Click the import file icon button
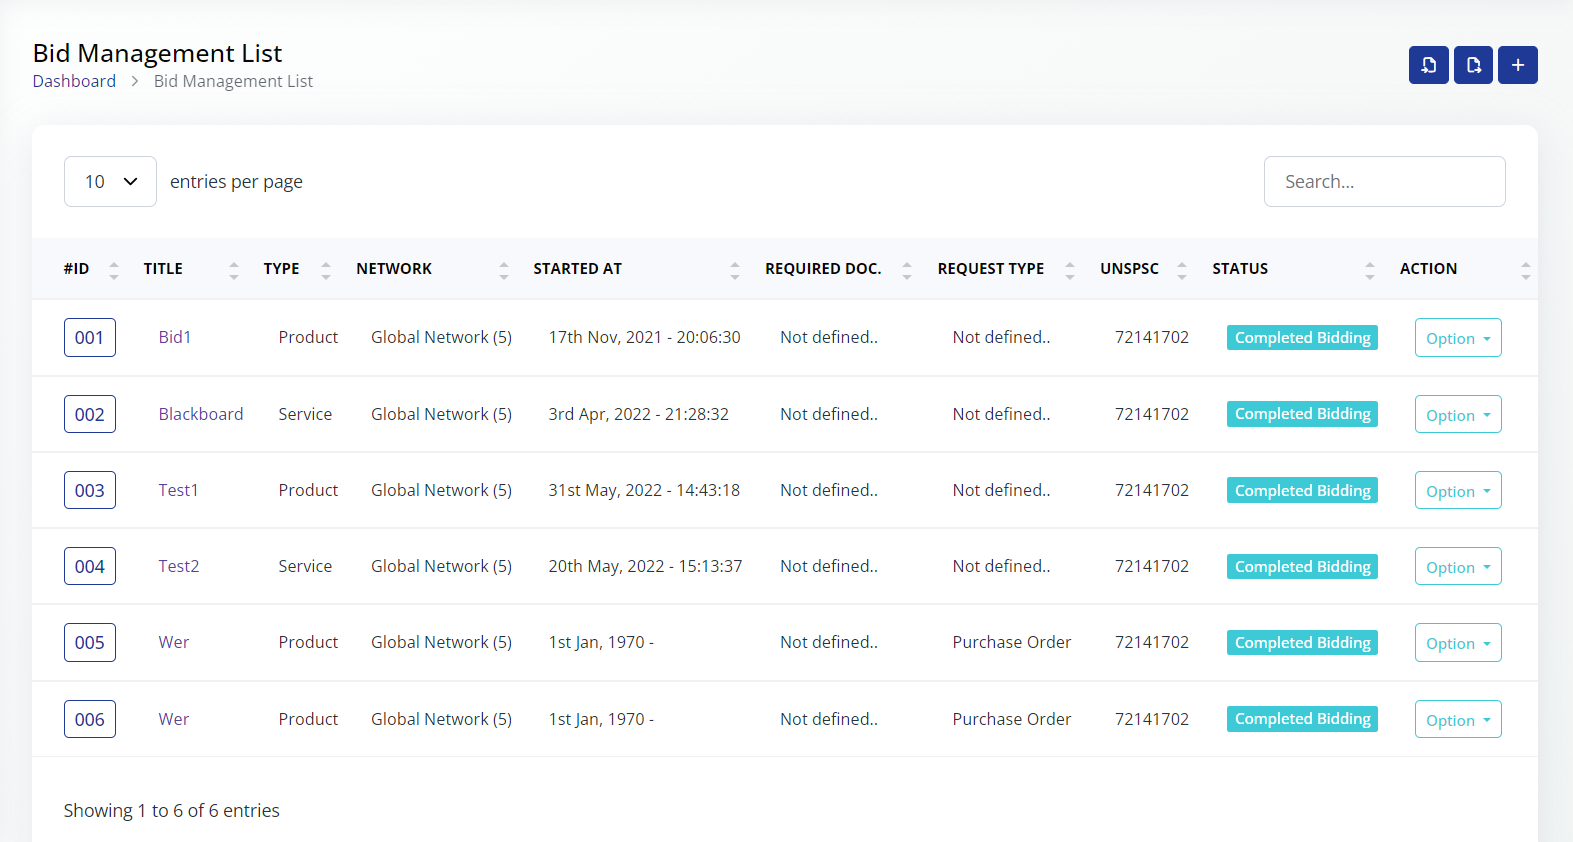This screenshot has height=842, width=1573. pyautogui.click(x=1428, y=65)
